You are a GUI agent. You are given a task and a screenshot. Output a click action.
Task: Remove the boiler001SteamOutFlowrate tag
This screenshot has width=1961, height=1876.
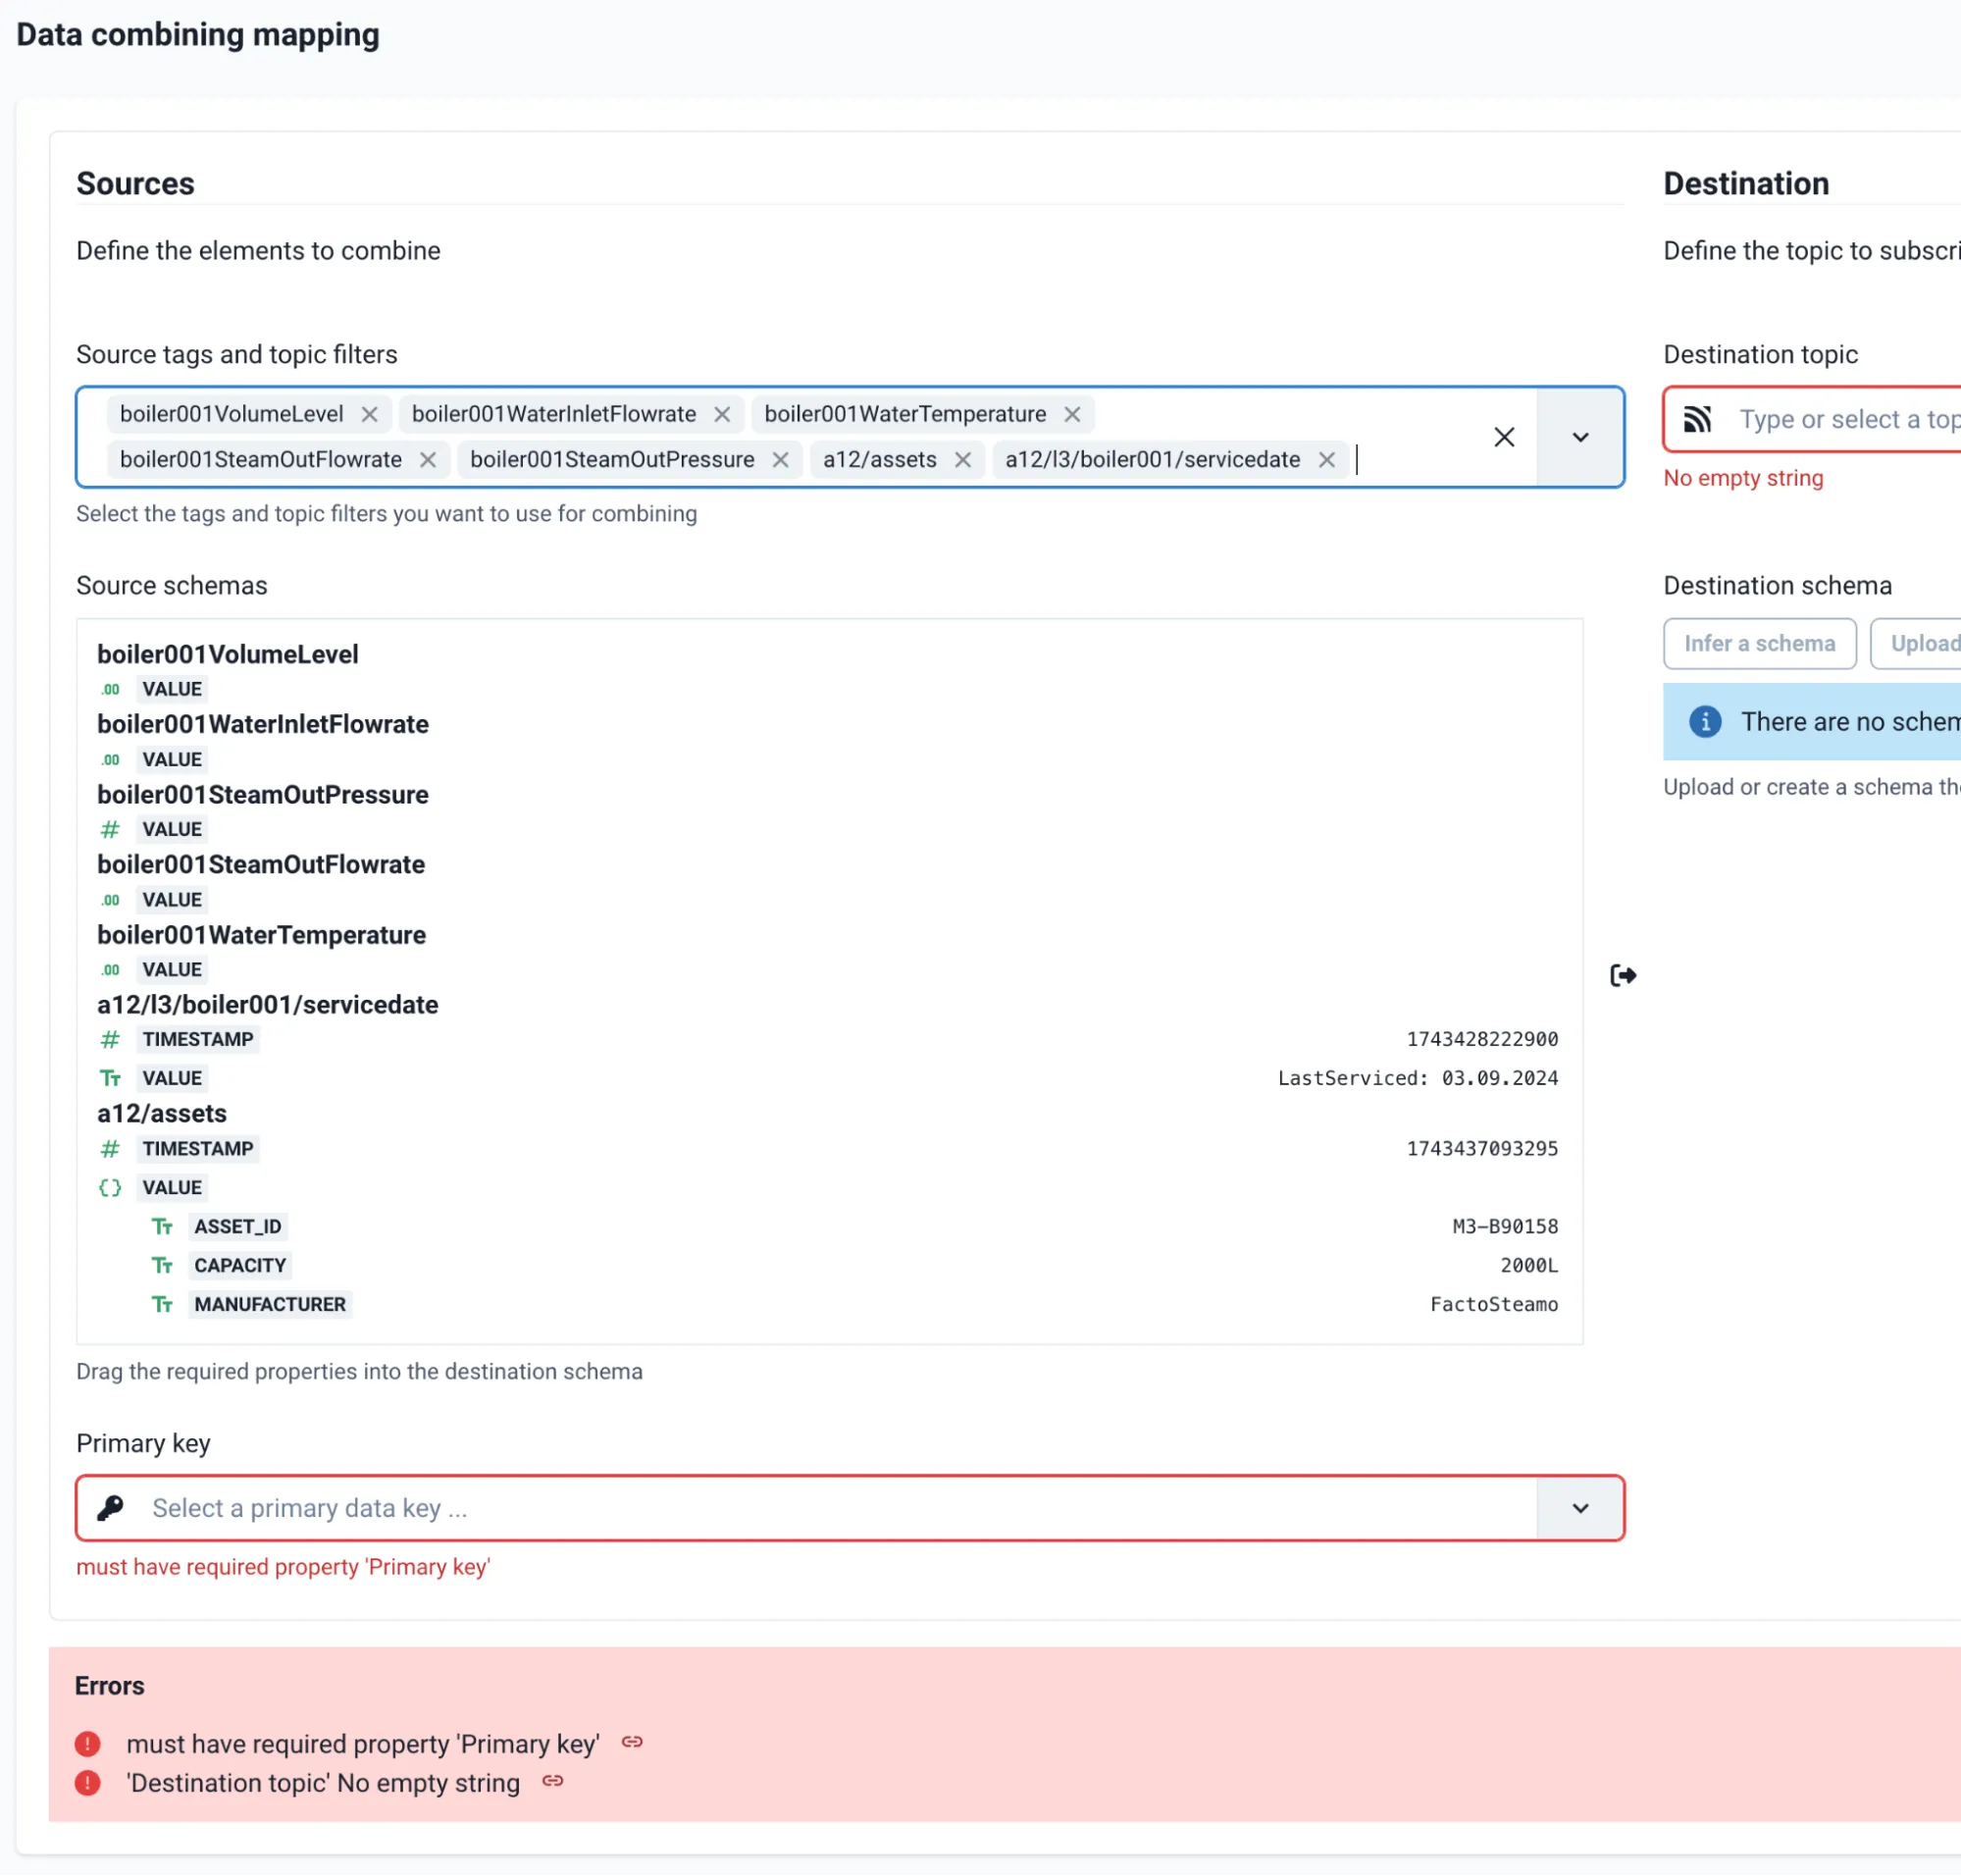(x=428, y=460)
